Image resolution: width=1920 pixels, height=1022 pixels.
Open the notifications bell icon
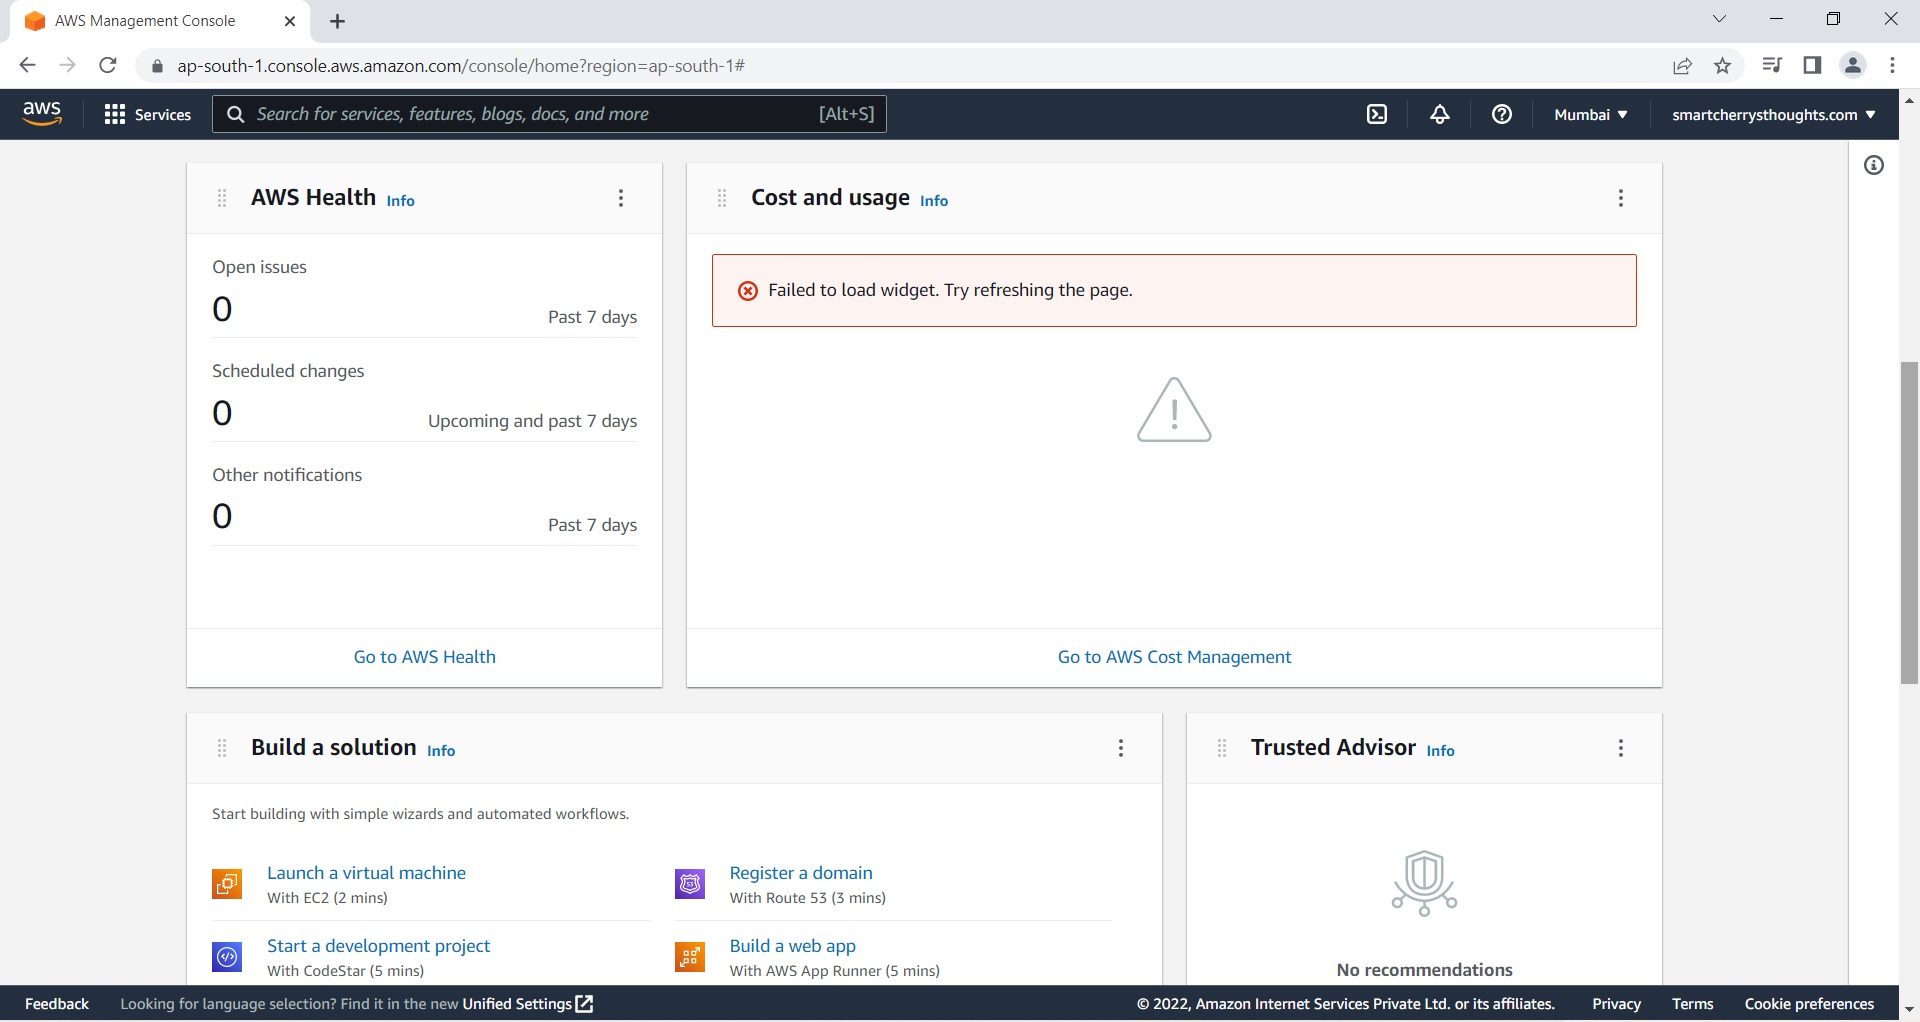click(x=1439, y=114)
